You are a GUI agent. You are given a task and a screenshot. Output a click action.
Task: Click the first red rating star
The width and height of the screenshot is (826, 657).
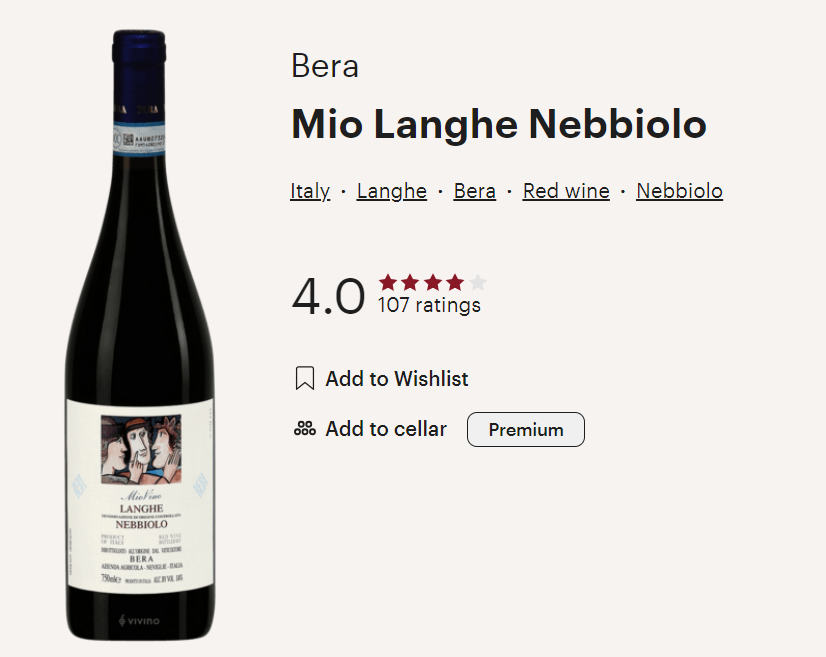coord(388,282)
